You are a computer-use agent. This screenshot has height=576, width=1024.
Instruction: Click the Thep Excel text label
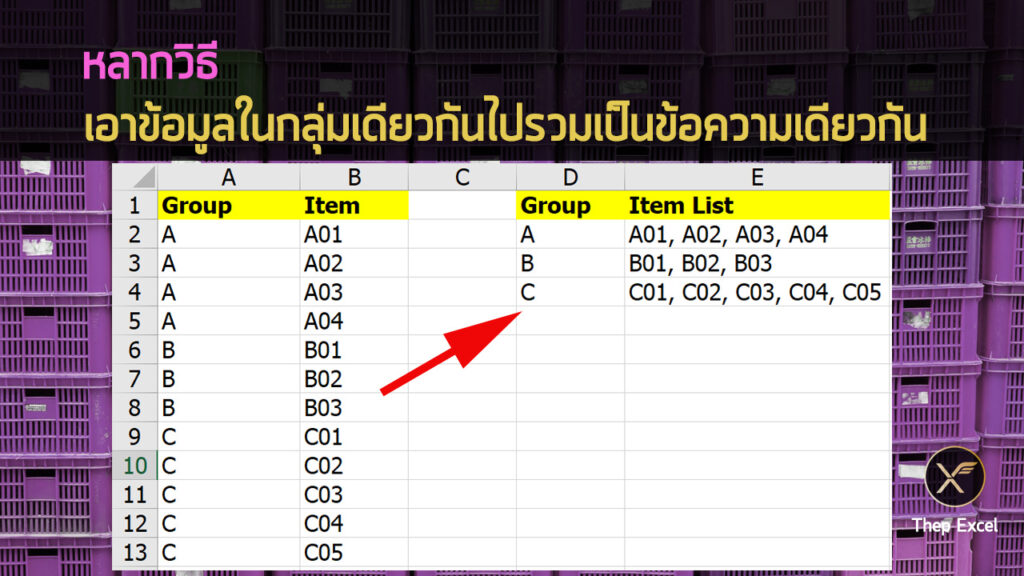954,525
